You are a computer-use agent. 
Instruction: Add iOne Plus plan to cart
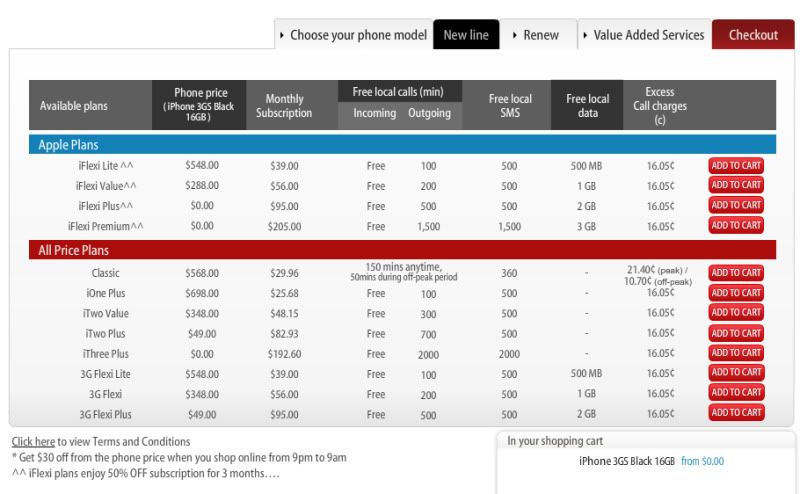tap(736, 293)
